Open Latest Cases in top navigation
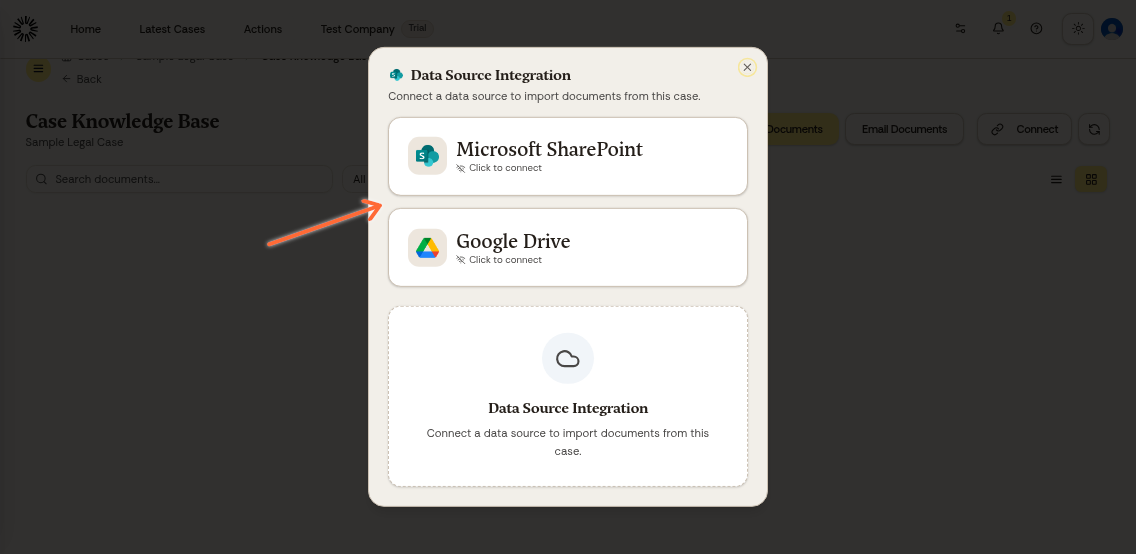The height and width of the screenshot is (554, 1136). tap(172, 29)
